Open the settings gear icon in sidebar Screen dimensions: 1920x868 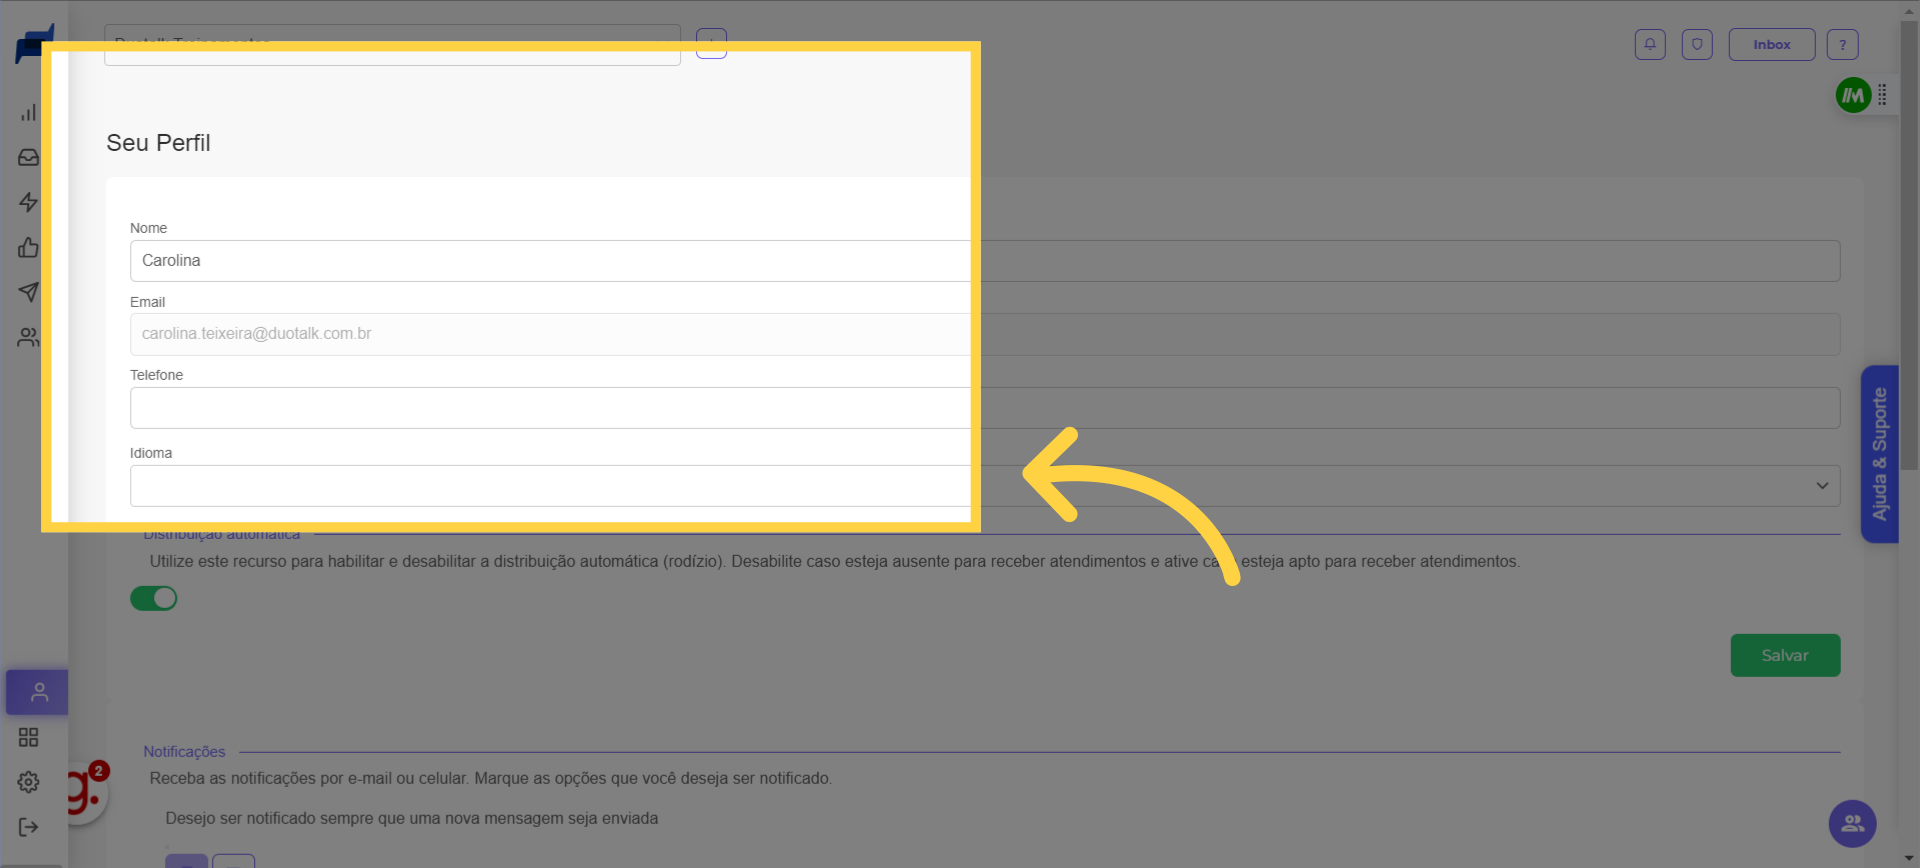[x=28, y=782]
